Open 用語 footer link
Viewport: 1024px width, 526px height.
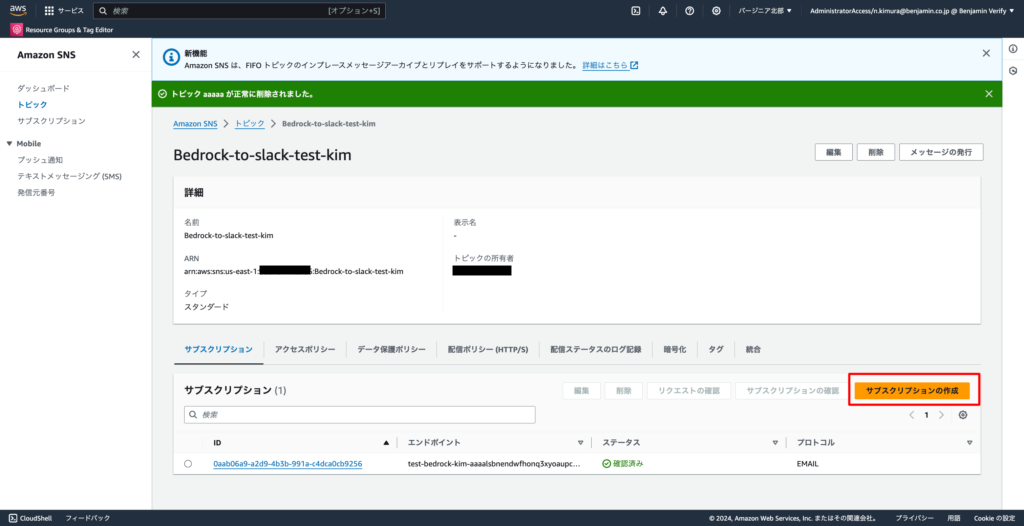(x=953, y=518)
